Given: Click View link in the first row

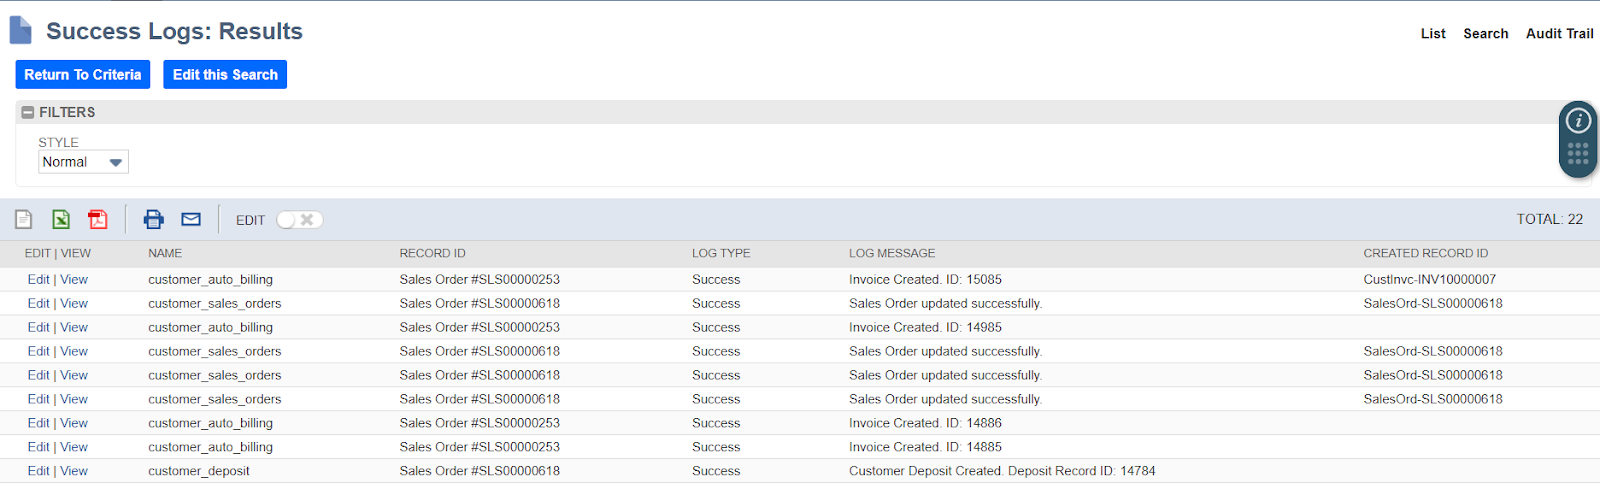Looking at the screenshot, I should click(x=74, y=280).
